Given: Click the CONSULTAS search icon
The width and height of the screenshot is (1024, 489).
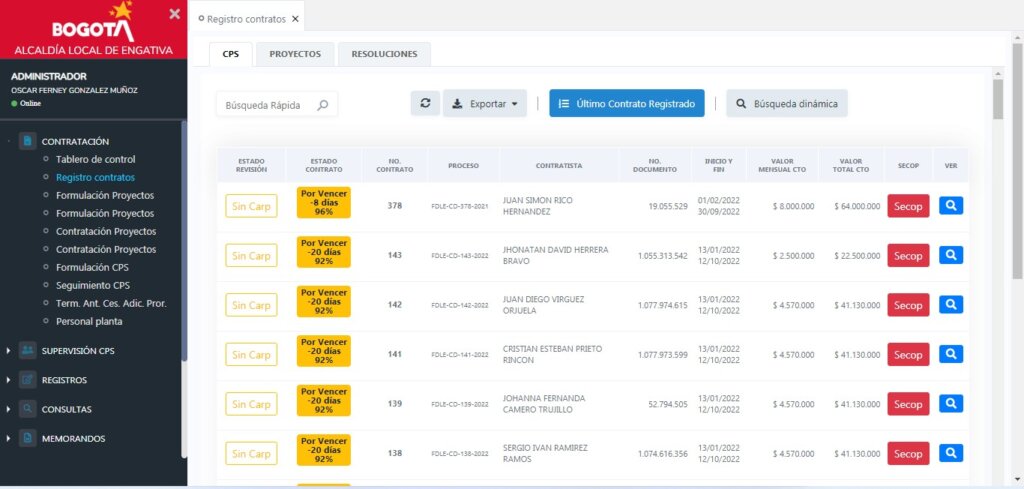Looking at the screenshot, I should point(27,409).
